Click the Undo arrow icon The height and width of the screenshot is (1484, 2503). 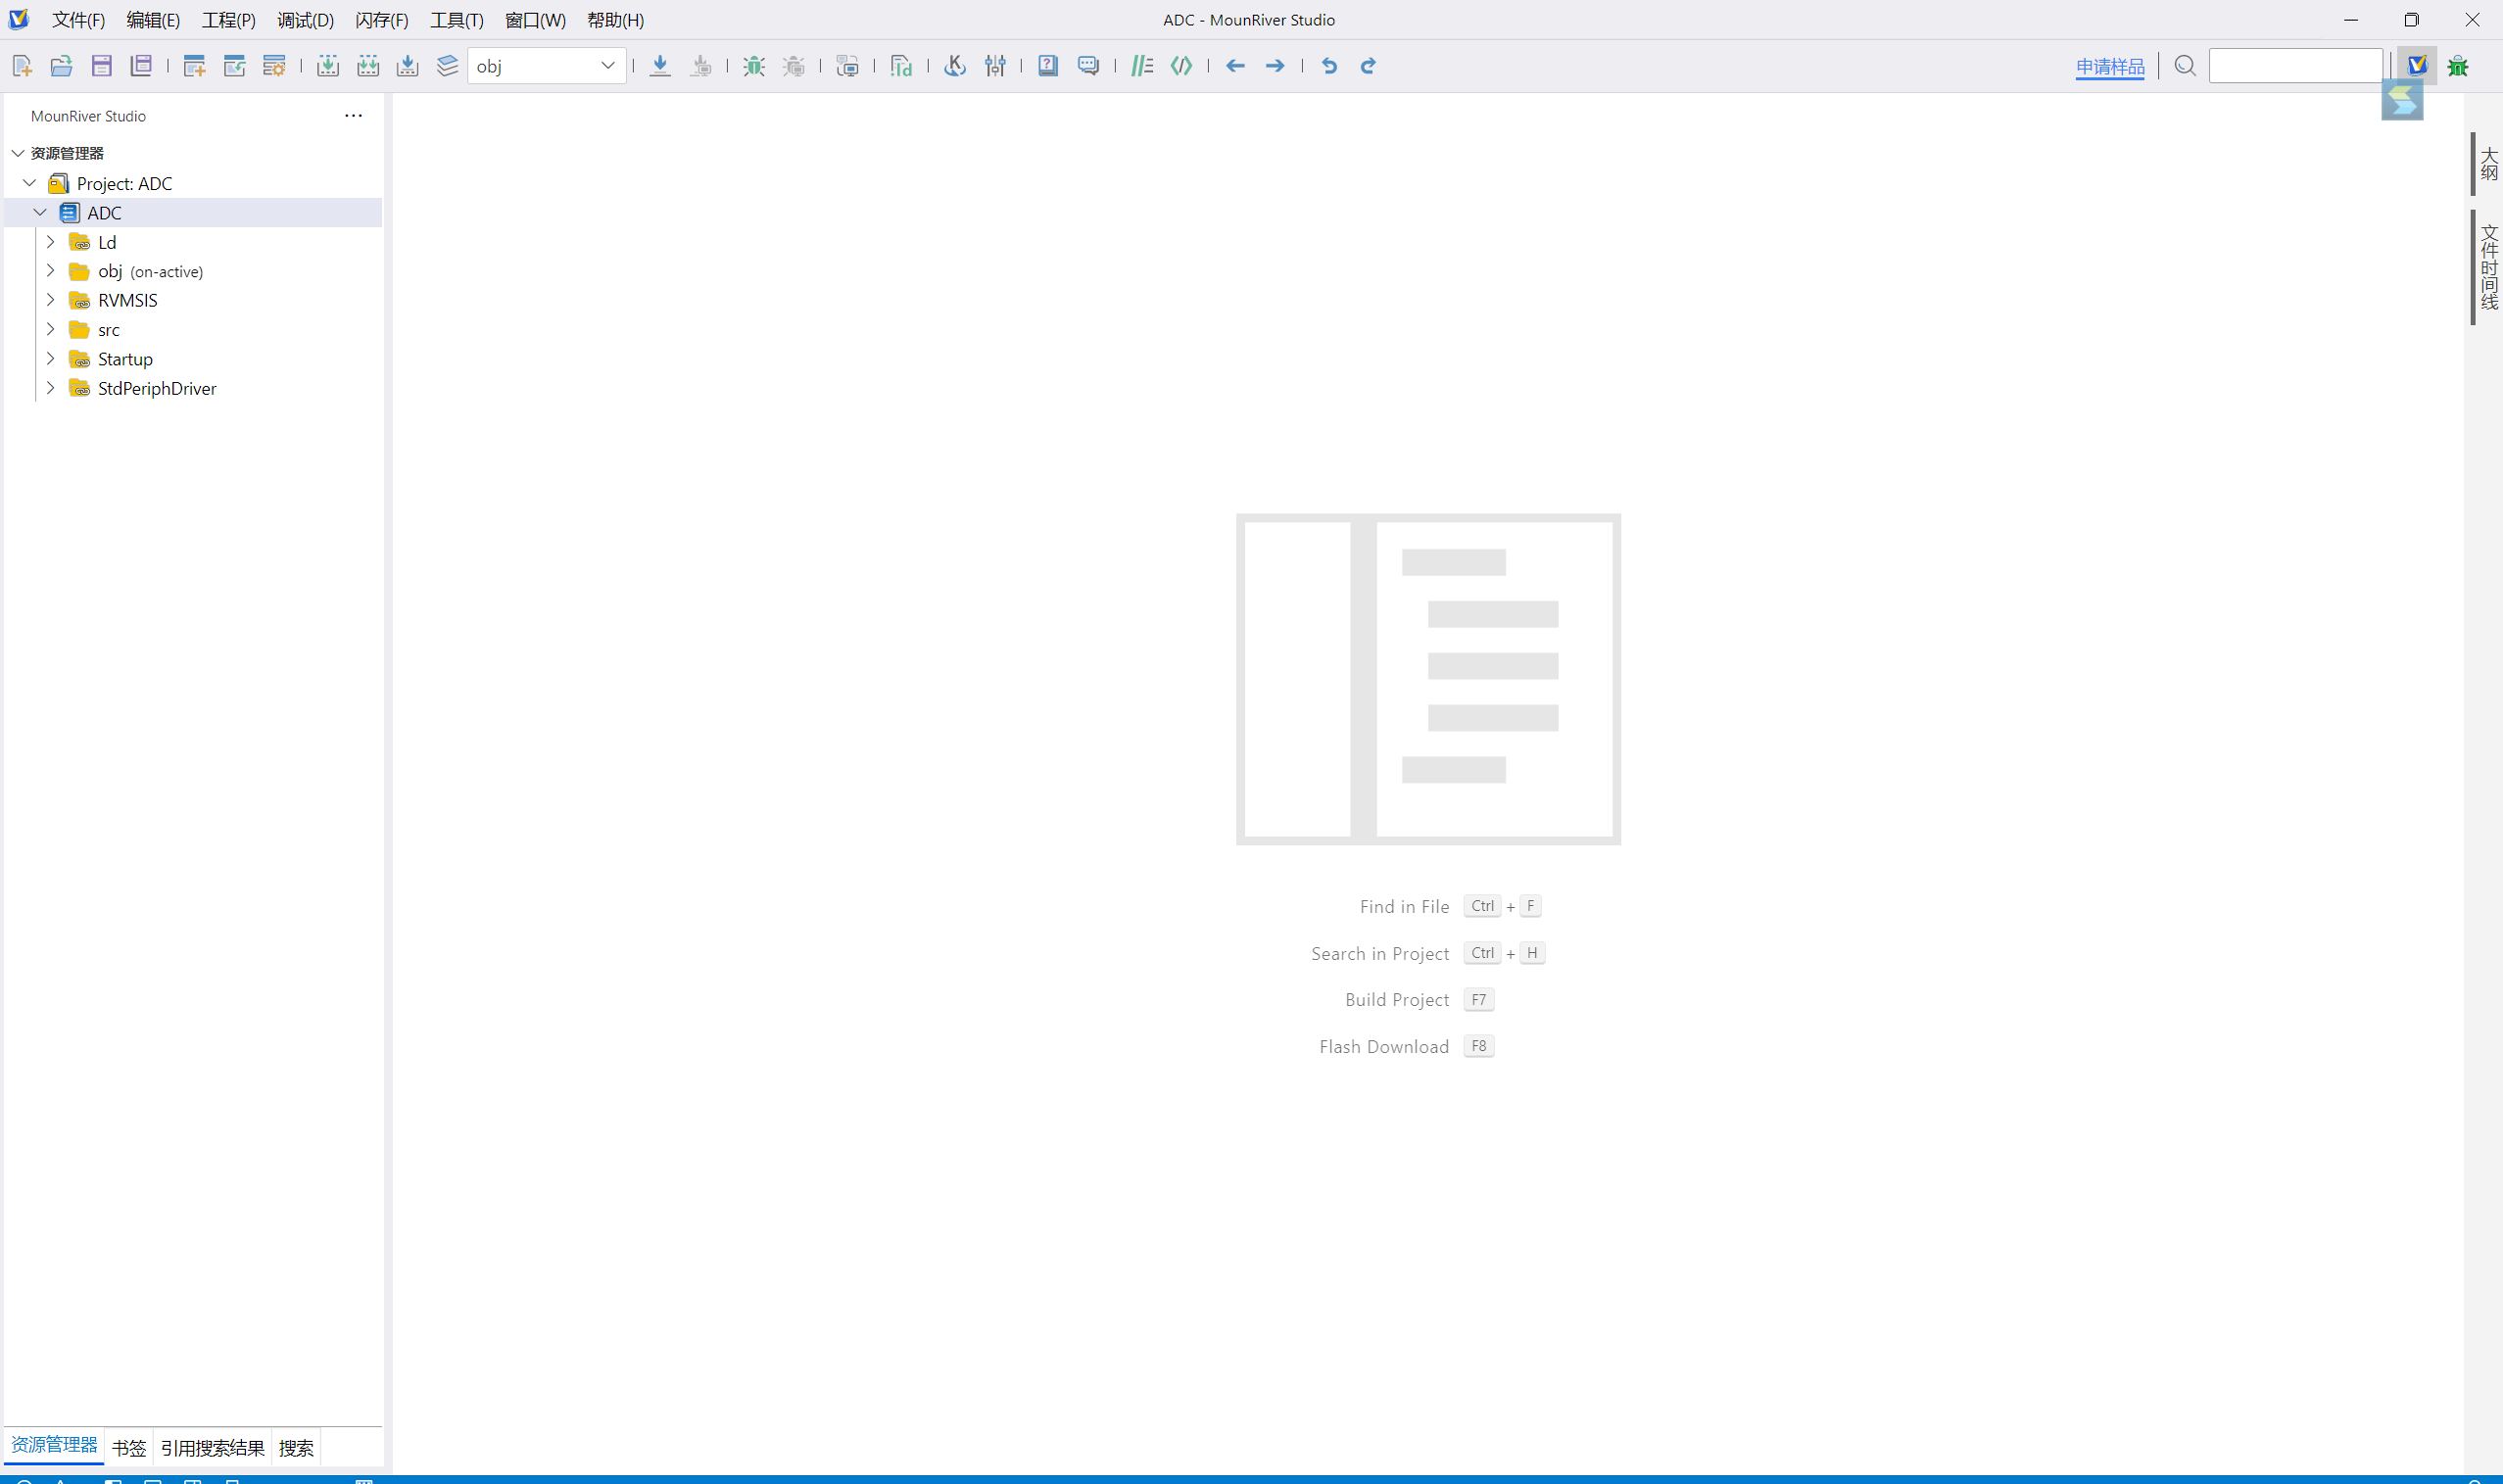(1329, 66)
